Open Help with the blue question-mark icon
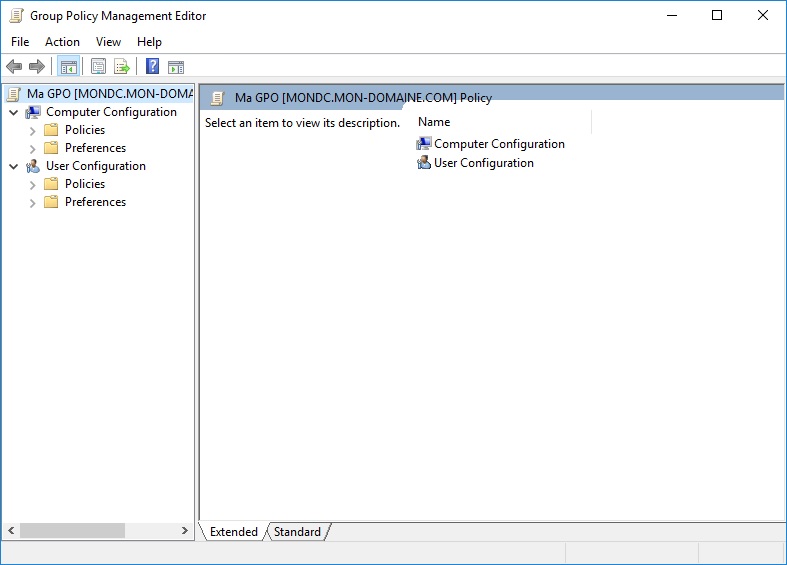Screen dimensions: 787x565 [153, 66]
